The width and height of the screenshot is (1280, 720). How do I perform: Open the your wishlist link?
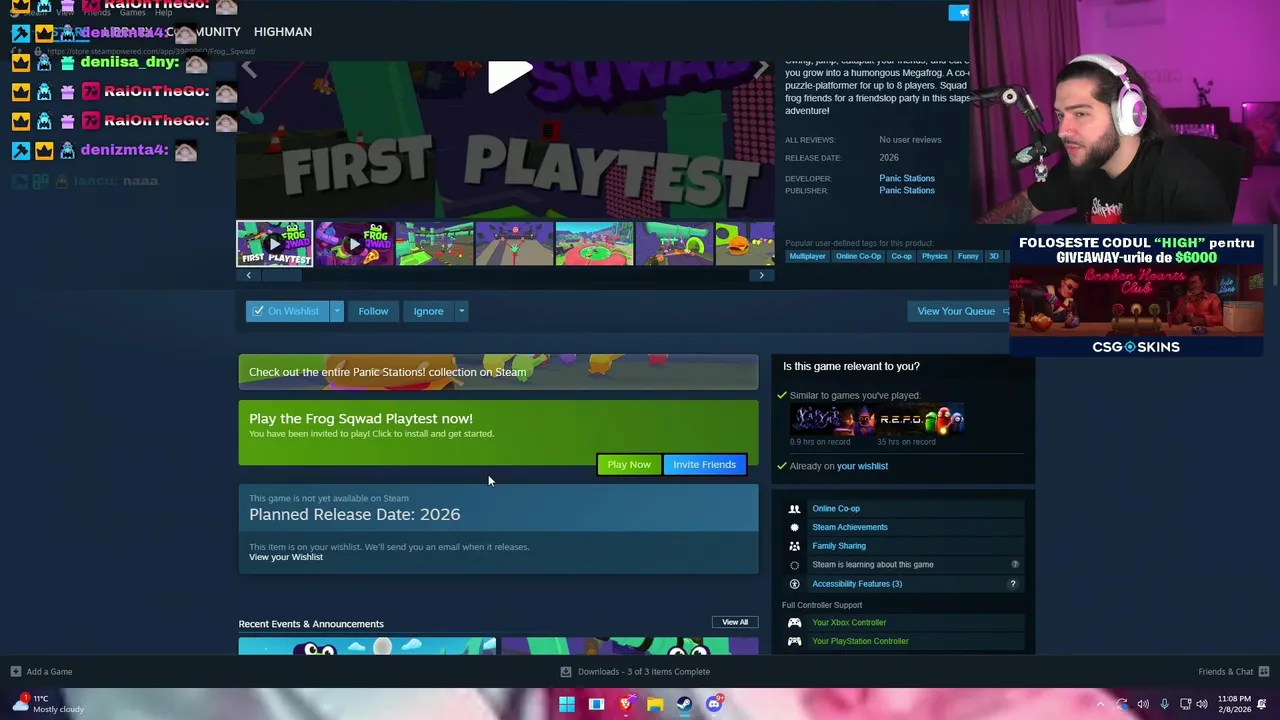tap(862, 466)
